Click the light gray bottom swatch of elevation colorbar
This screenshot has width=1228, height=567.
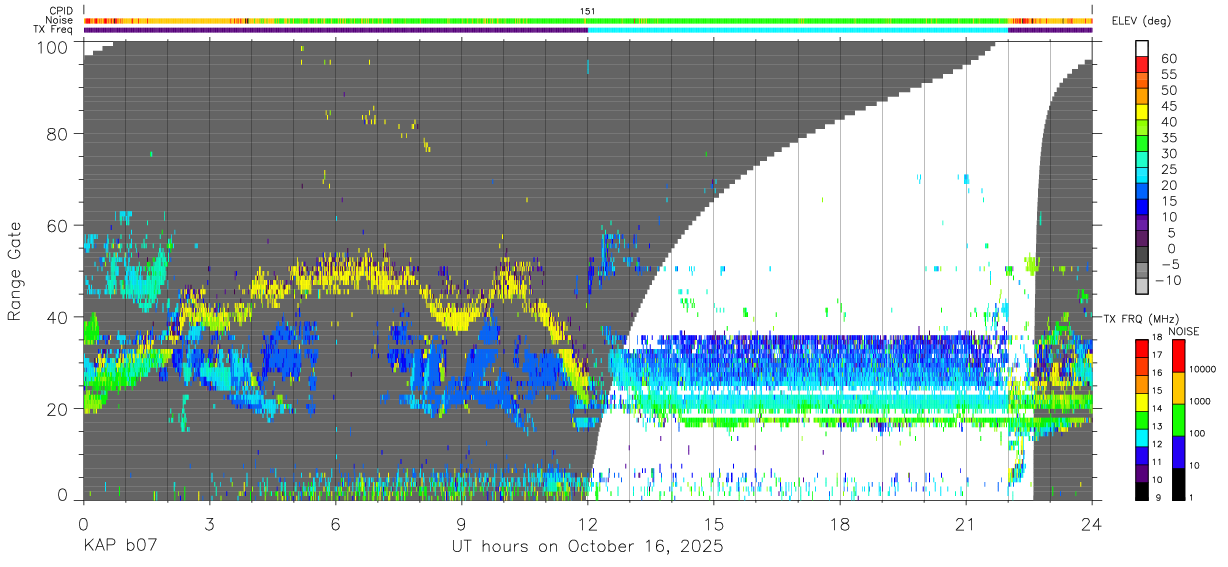pos(1142,287)
